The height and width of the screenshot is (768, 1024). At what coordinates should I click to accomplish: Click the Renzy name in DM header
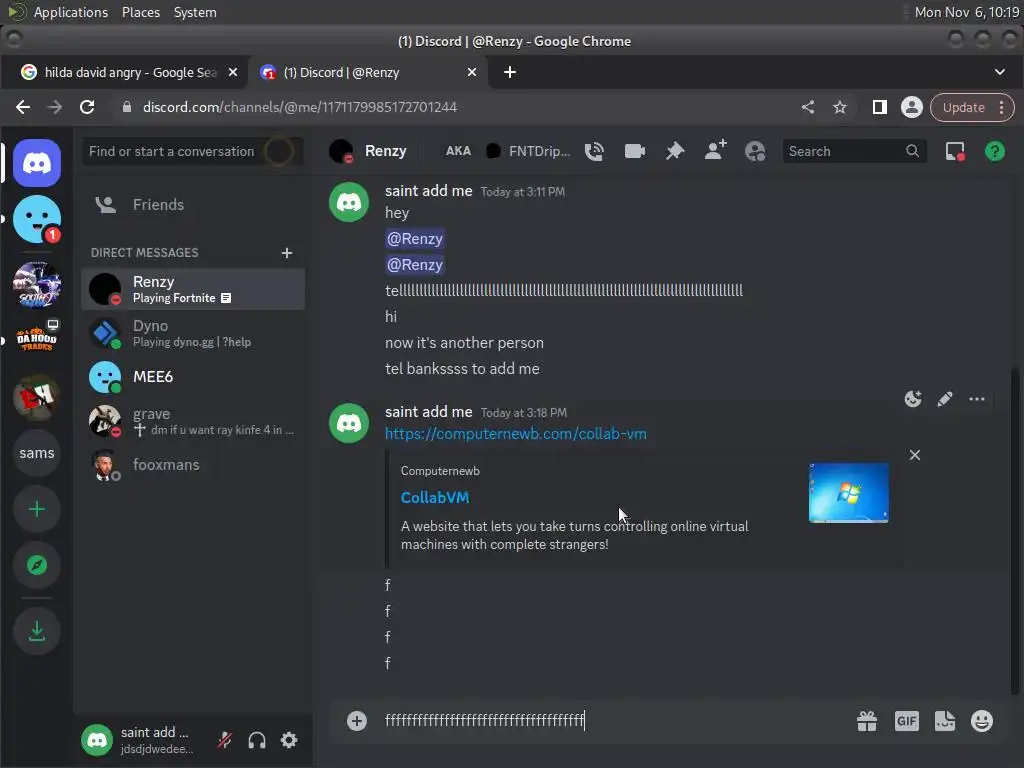pyautogui.click(x=386, y=152)
